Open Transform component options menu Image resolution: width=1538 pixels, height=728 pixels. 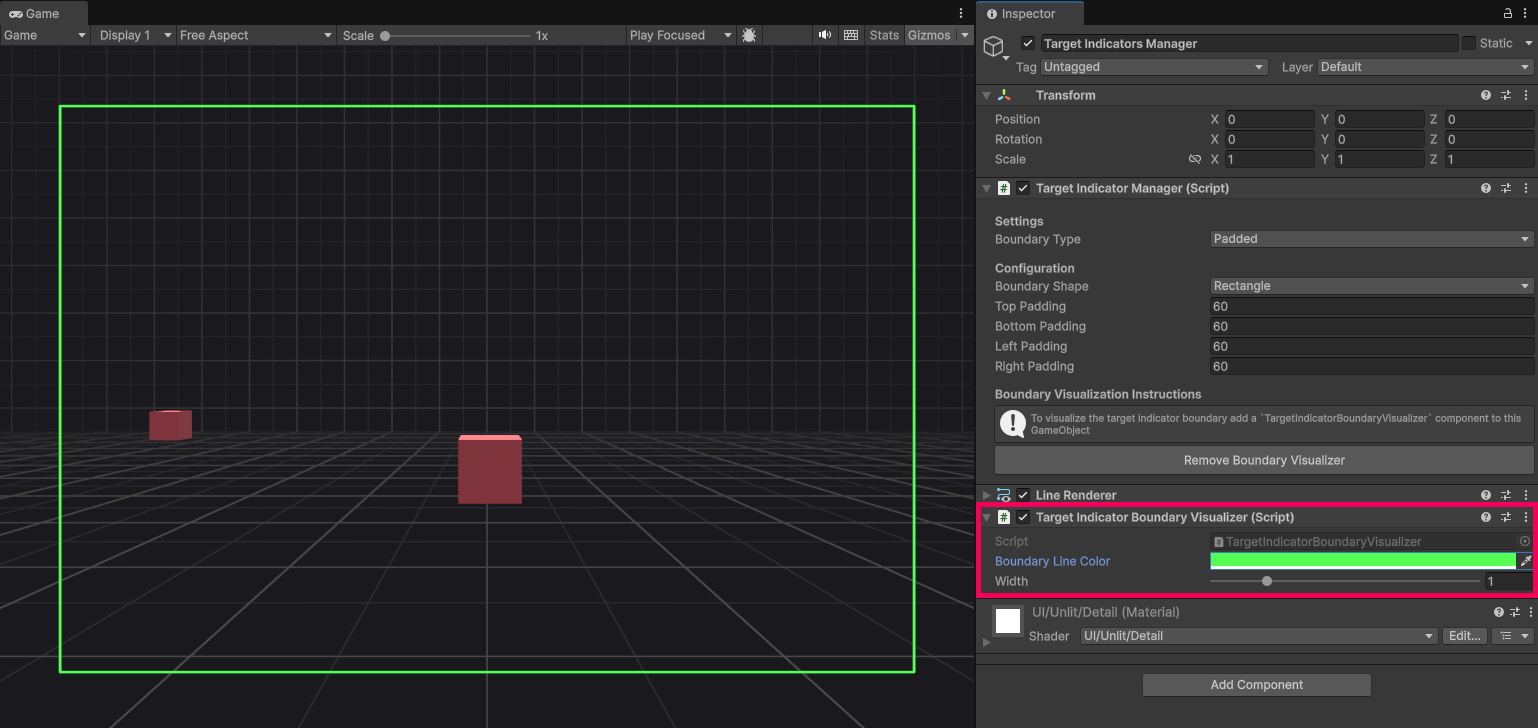(x=1526, y=95)
